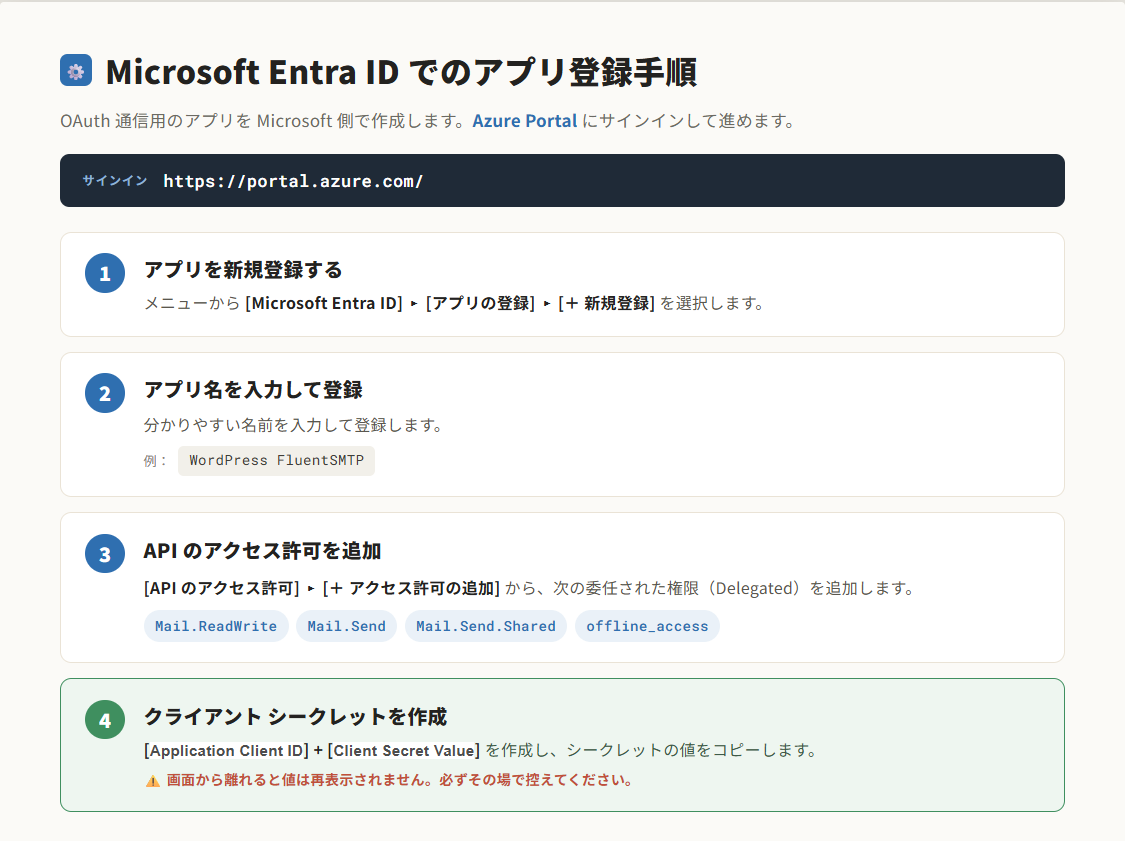The height and width of the screenshot is (841, 1125).
Task: Click the アプリ名を入力して登録 step title
Action: 253,390
